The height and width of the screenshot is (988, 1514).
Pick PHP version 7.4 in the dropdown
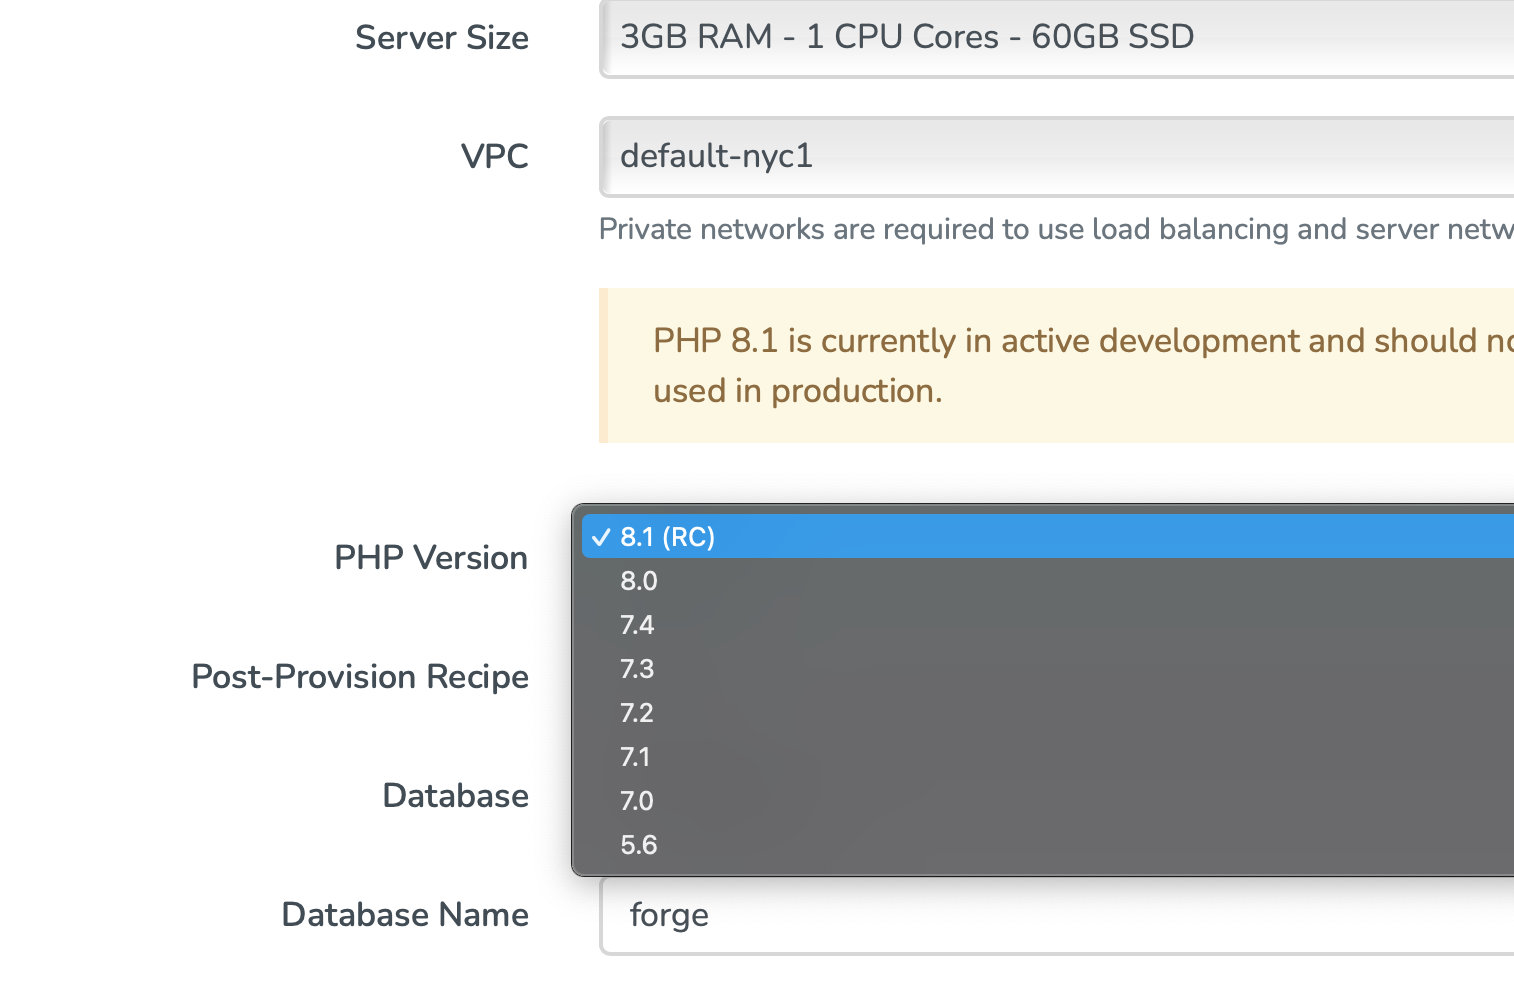coord(637,625)
